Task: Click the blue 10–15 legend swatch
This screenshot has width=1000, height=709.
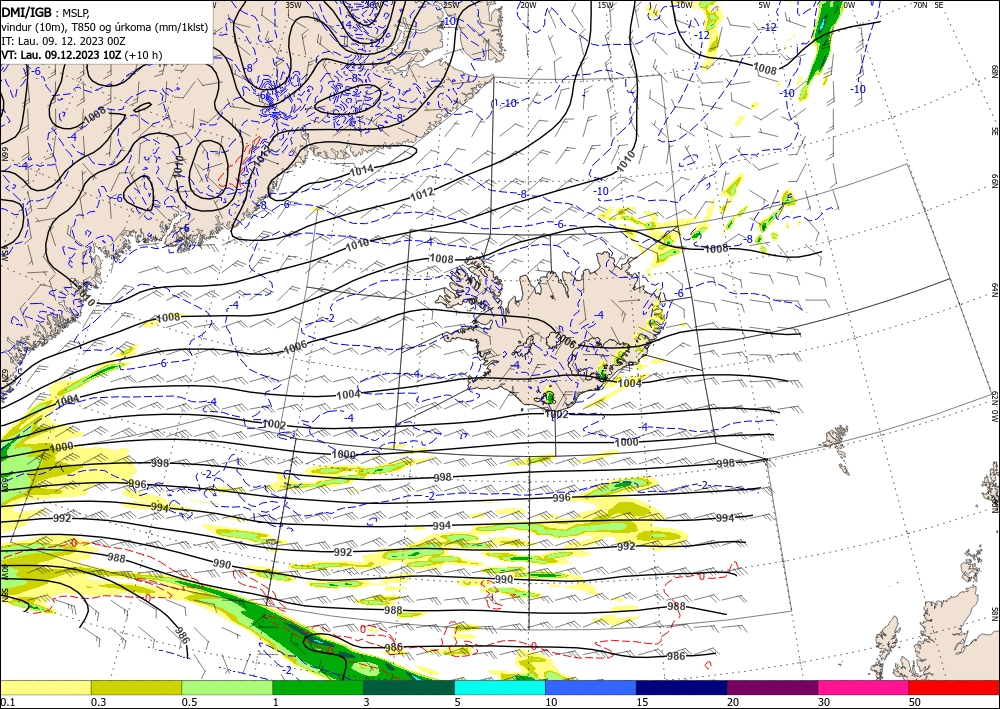Action: pos(591,687)
